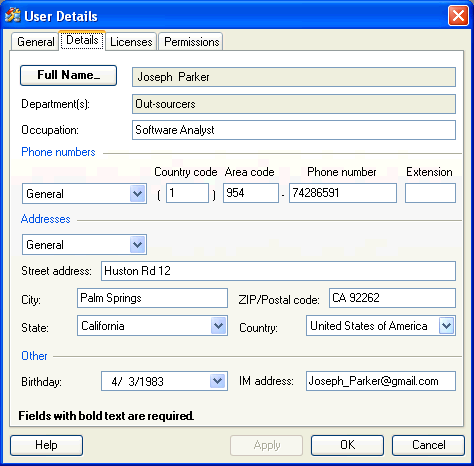
Task: Click the ZIP/Postal code field
Action: [392, 298]
